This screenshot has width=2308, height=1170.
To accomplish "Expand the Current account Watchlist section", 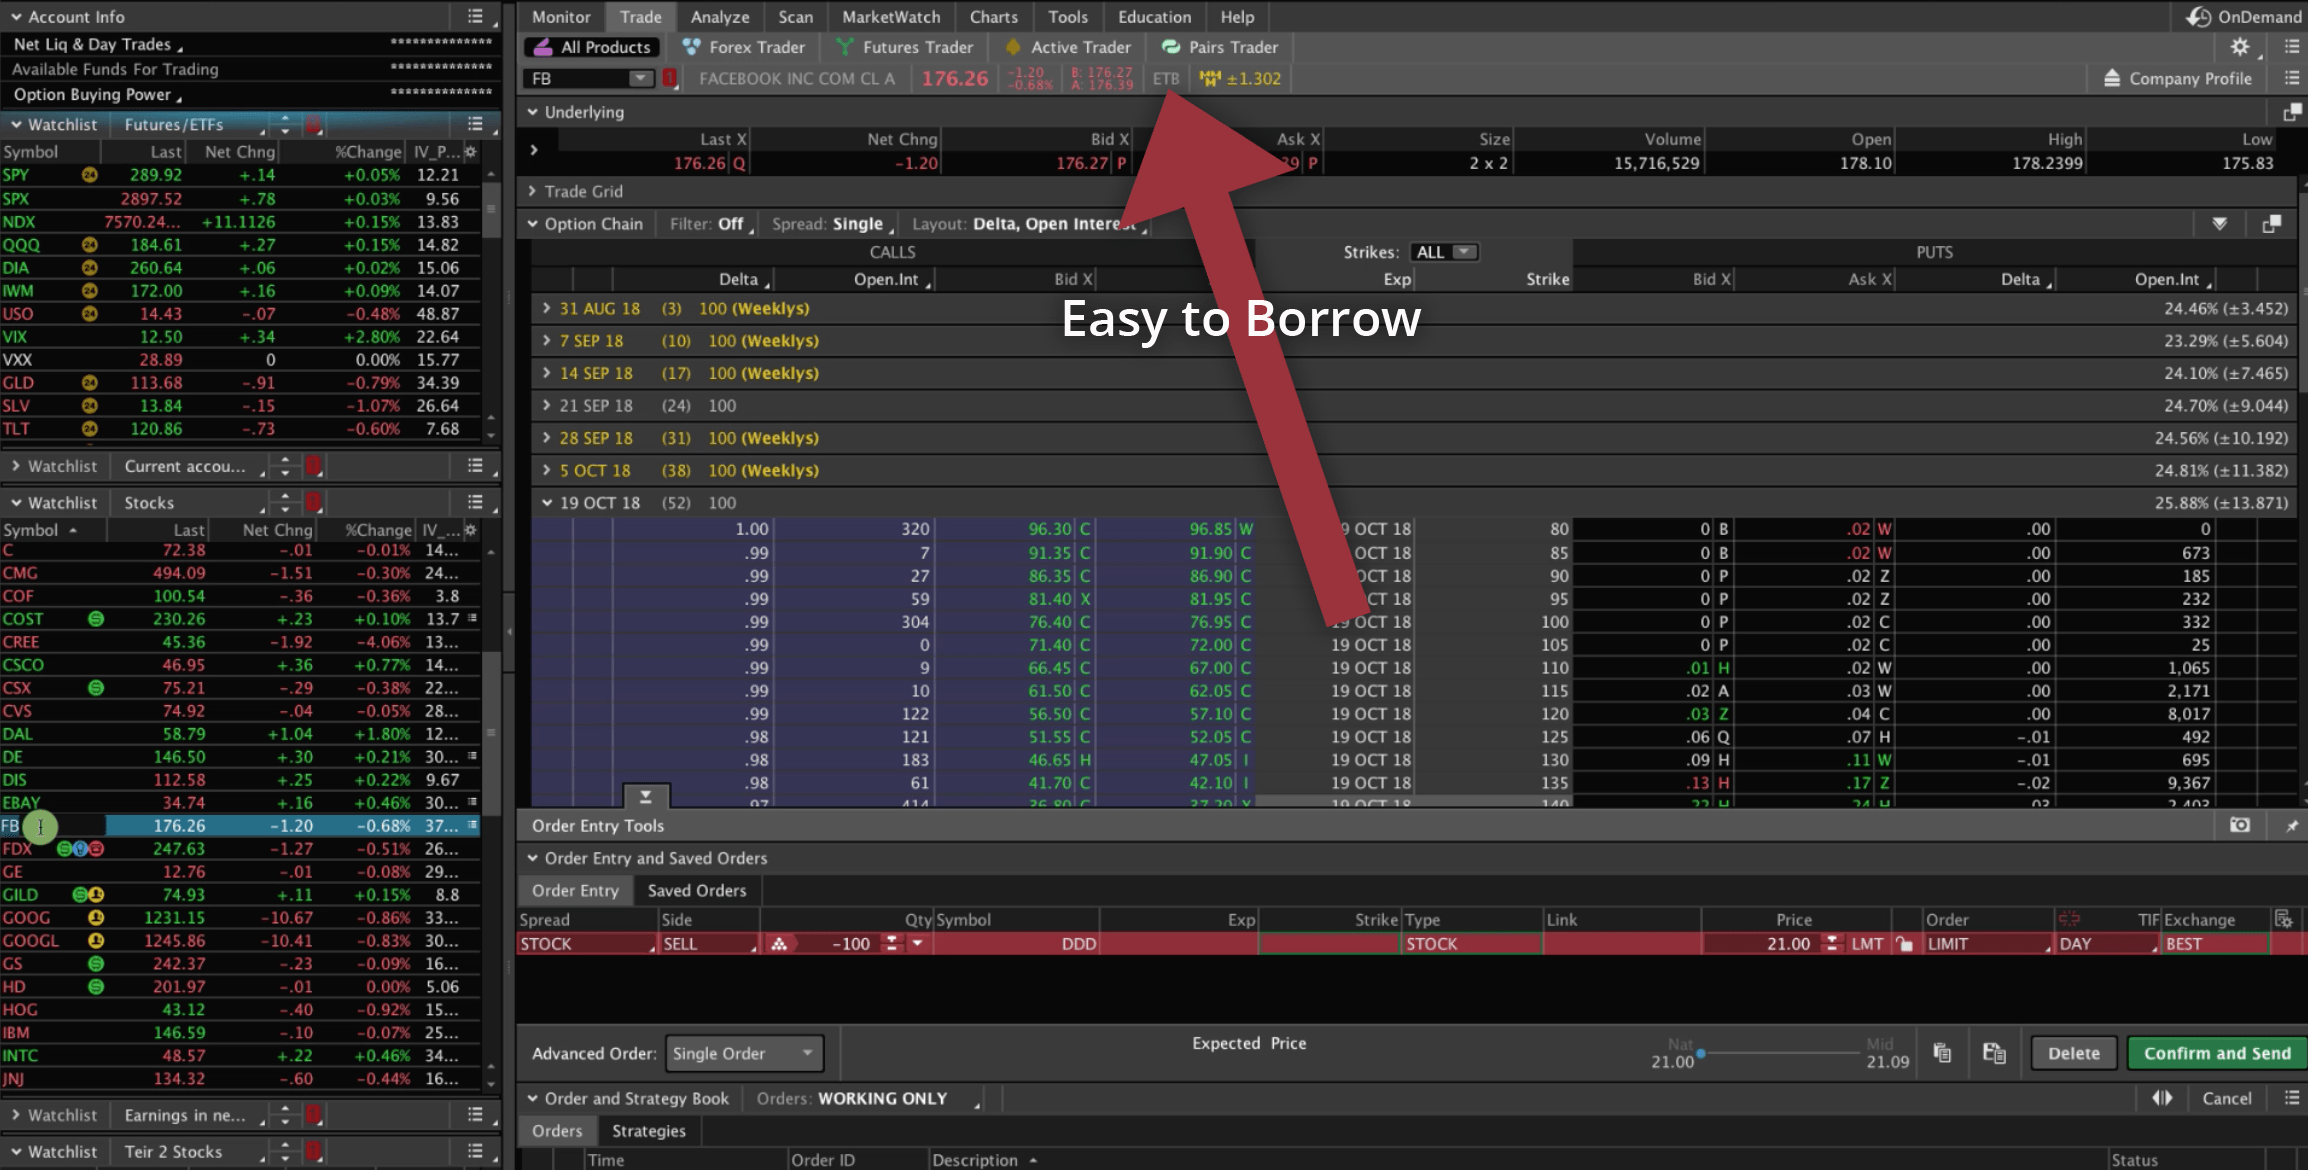I will (x=16, y=466).
